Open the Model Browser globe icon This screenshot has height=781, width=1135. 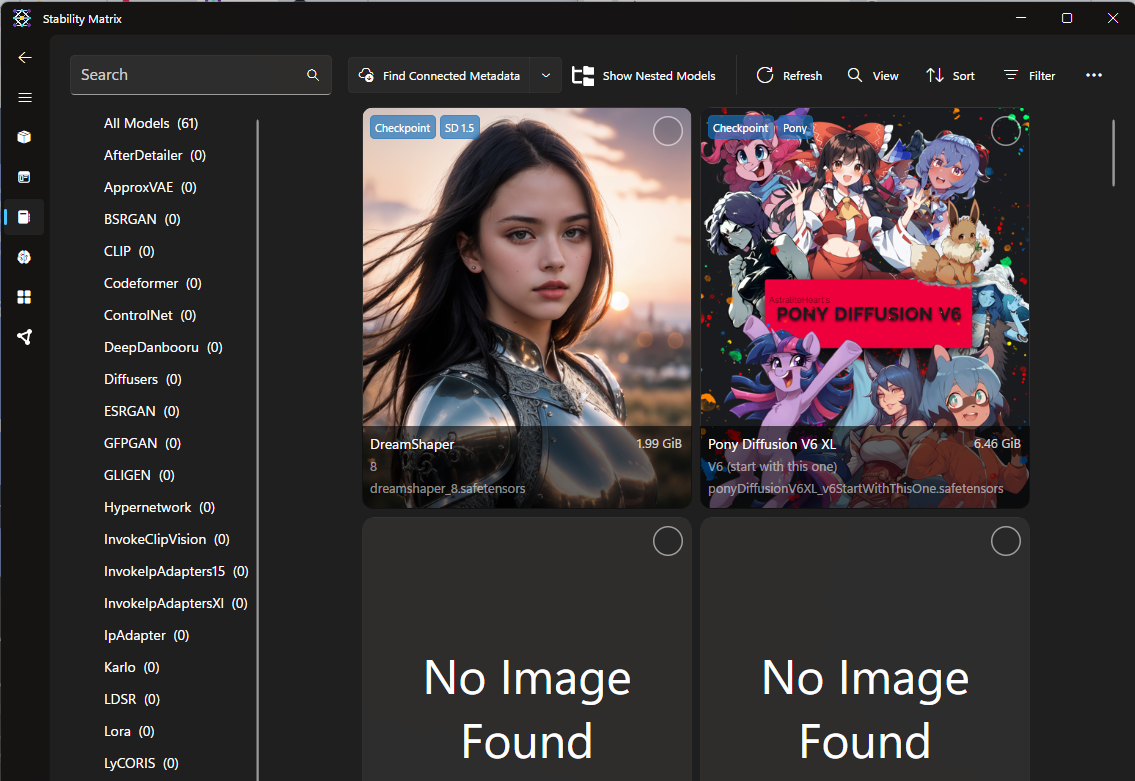[x=25, y=257]
